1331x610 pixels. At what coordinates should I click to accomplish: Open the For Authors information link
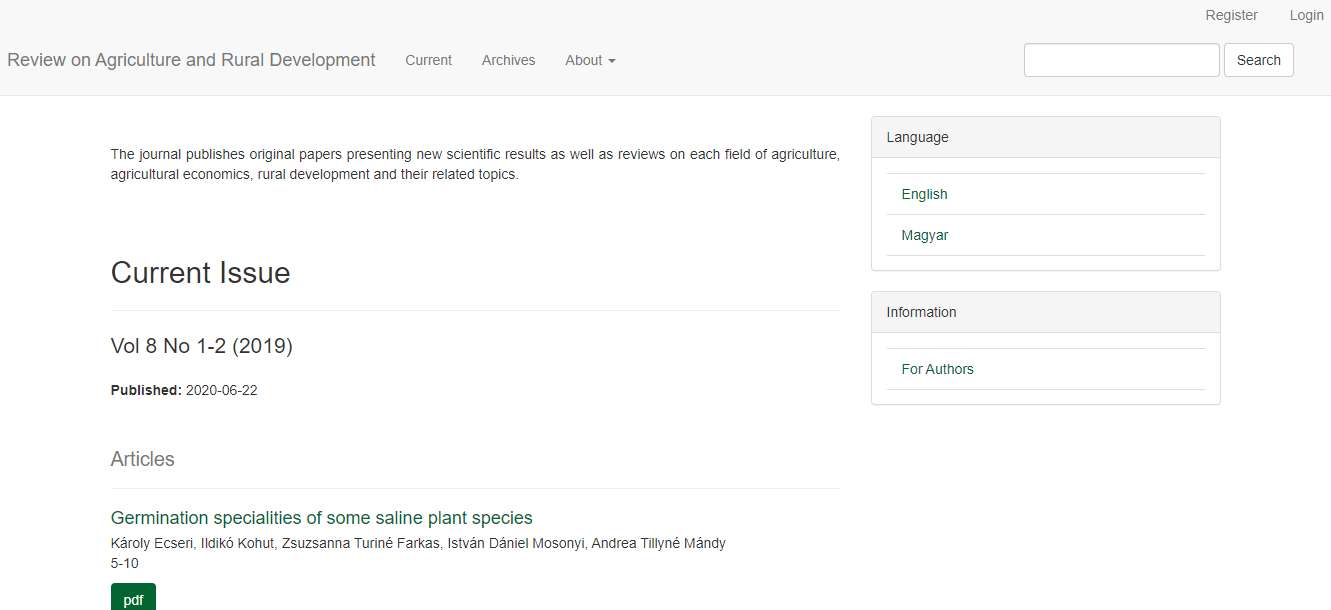click(937, 369)
